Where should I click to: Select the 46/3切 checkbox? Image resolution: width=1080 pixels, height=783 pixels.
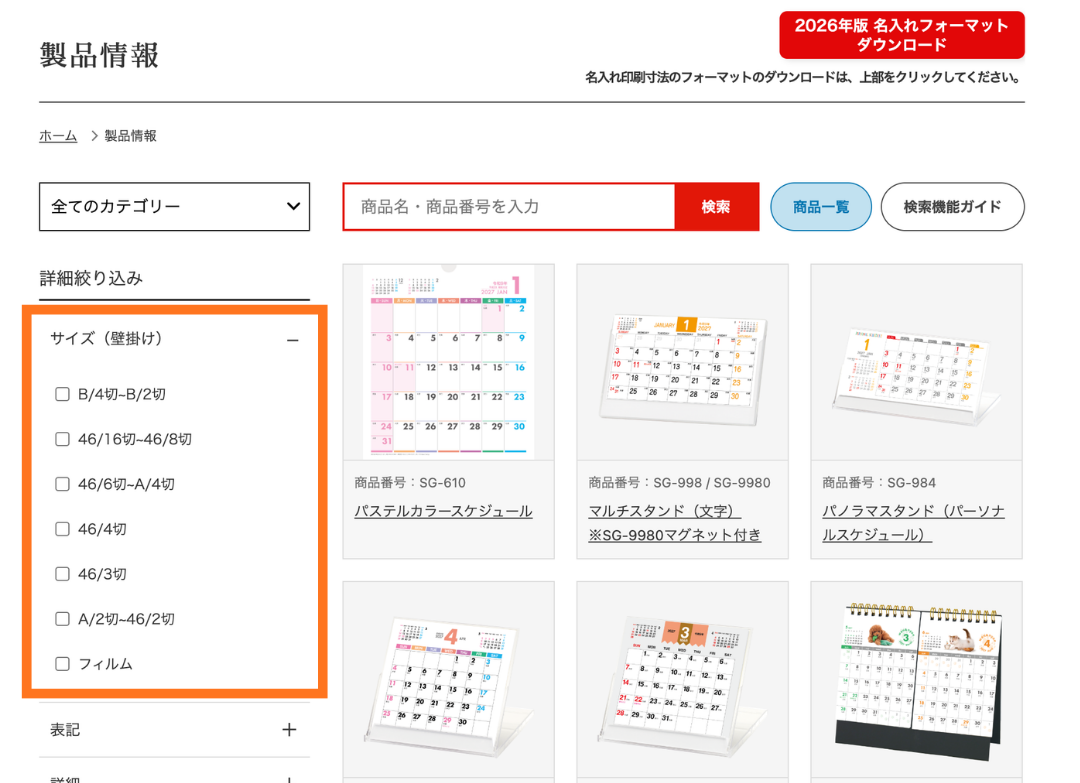point(63,574)
